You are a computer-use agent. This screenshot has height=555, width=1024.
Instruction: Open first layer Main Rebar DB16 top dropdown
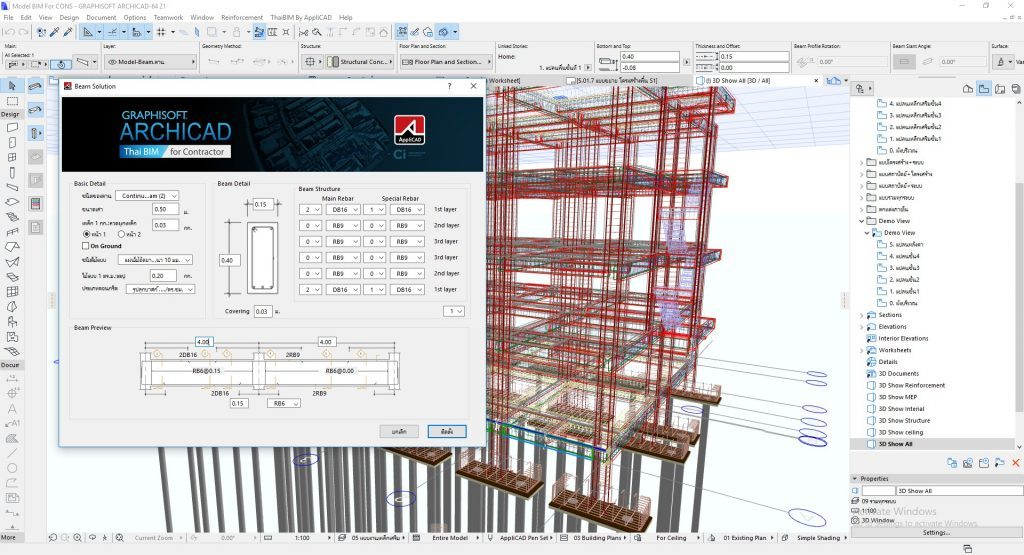click(x=342, y=210)
